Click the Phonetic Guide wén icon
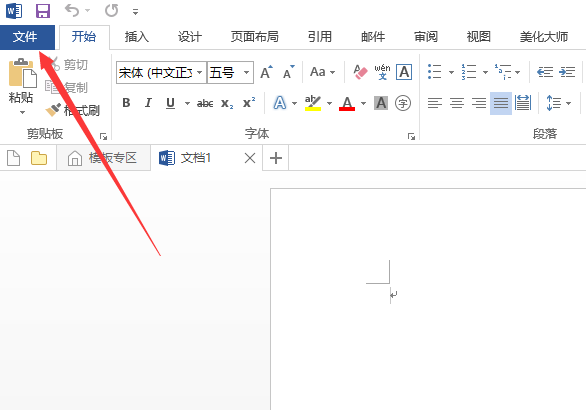The height and width of the screenshot is (410, 586). (382, 71)
